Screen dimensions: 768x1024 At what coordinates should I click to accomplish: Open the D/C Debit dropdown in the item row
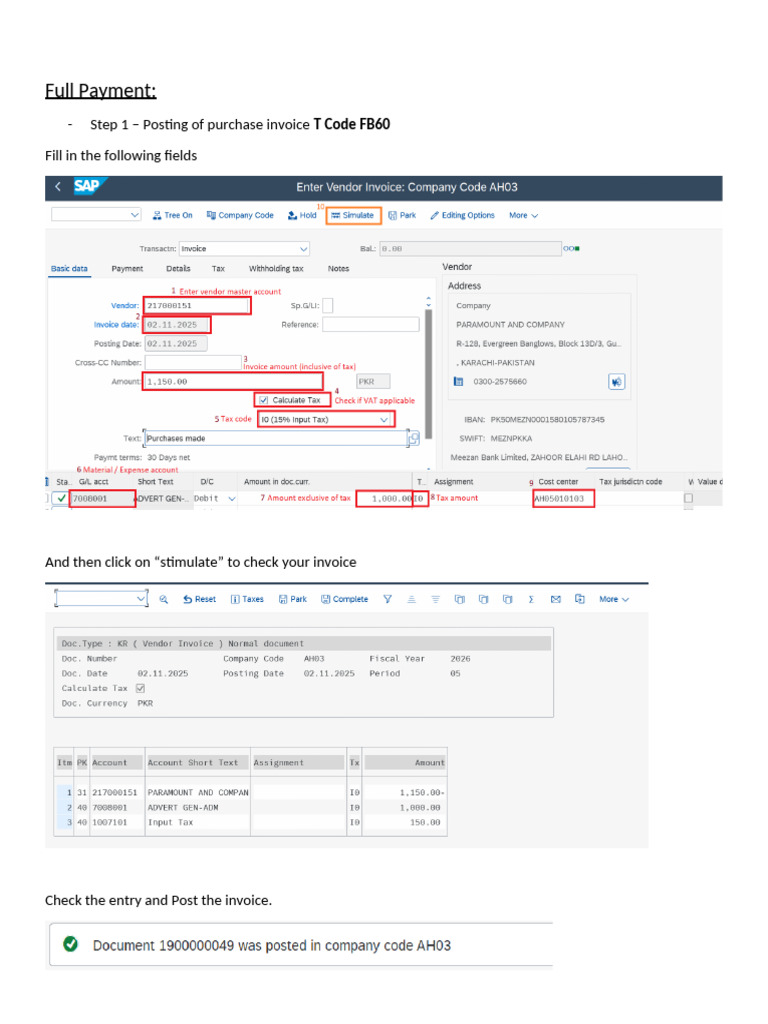tap(231, 498)
